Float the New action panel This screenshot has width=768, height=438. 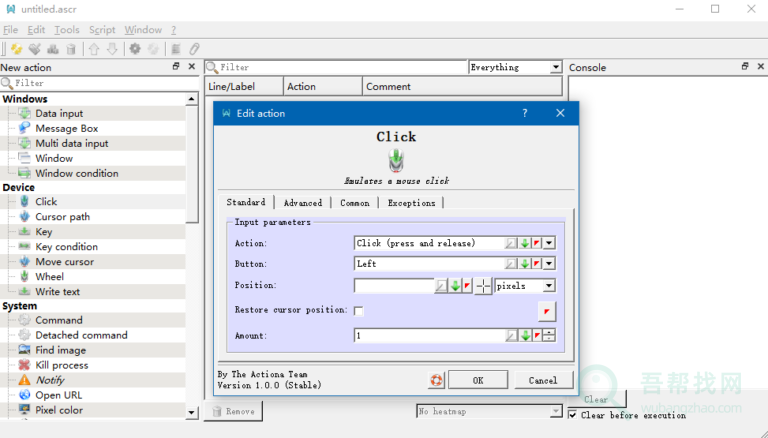(177, 67)
